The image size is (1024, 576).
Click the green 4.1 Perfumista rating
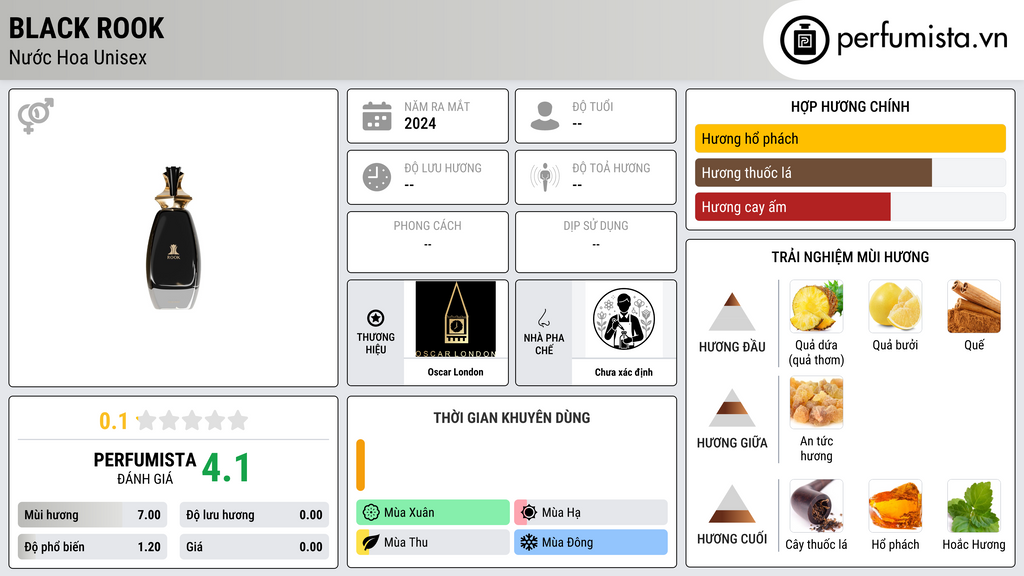(x=225, y=468)
